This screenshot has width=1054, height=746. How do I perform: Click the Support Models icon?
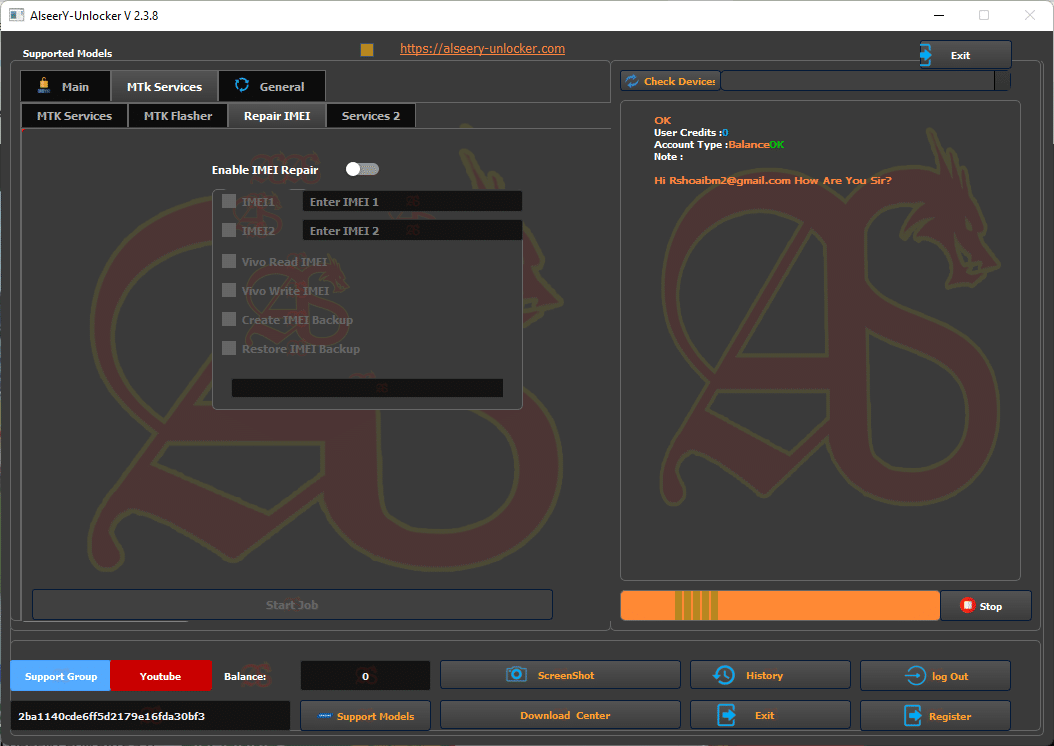pos(325,716)
